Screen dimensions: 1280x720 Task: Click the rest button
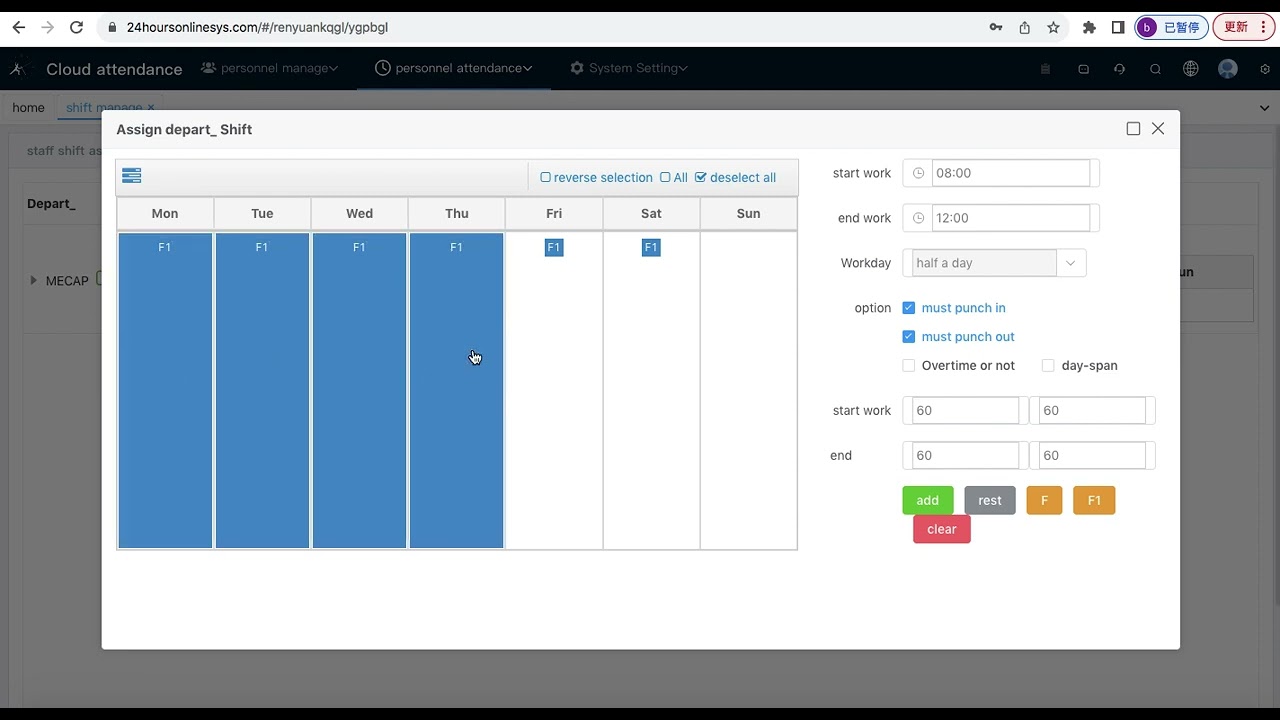(x=990, y=500)
